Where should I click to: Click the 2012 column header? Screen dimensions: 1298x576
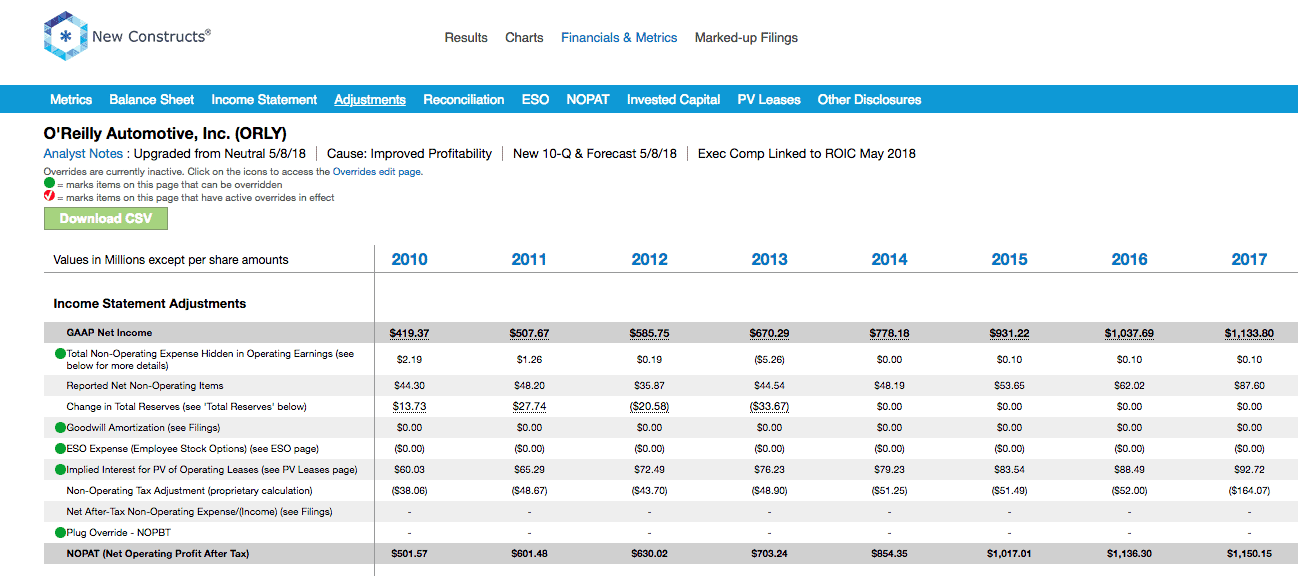pos(649,259)
